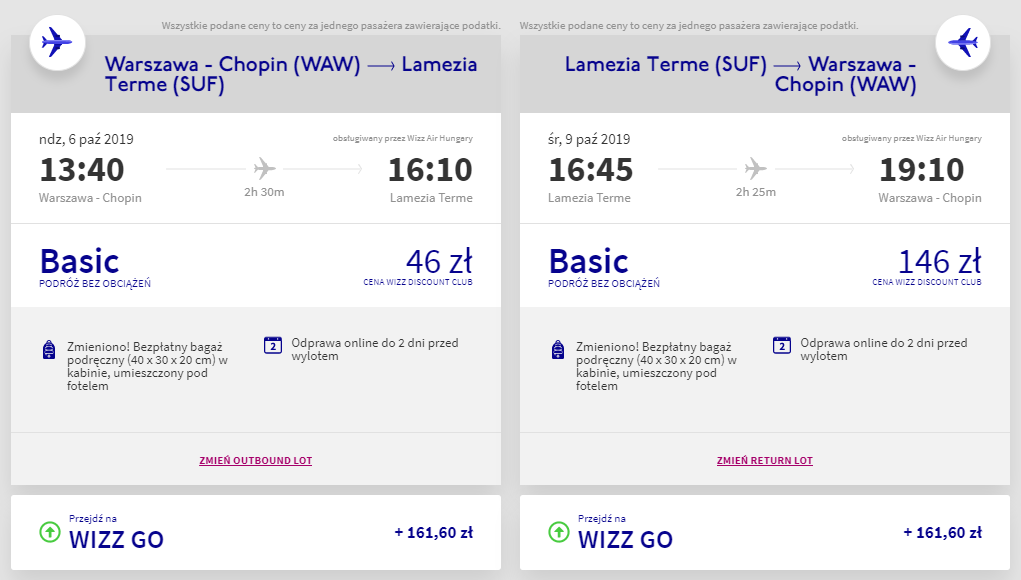
Task: Click the Lamezia Terme to Warszawa route header
Action: coord(740,74)
